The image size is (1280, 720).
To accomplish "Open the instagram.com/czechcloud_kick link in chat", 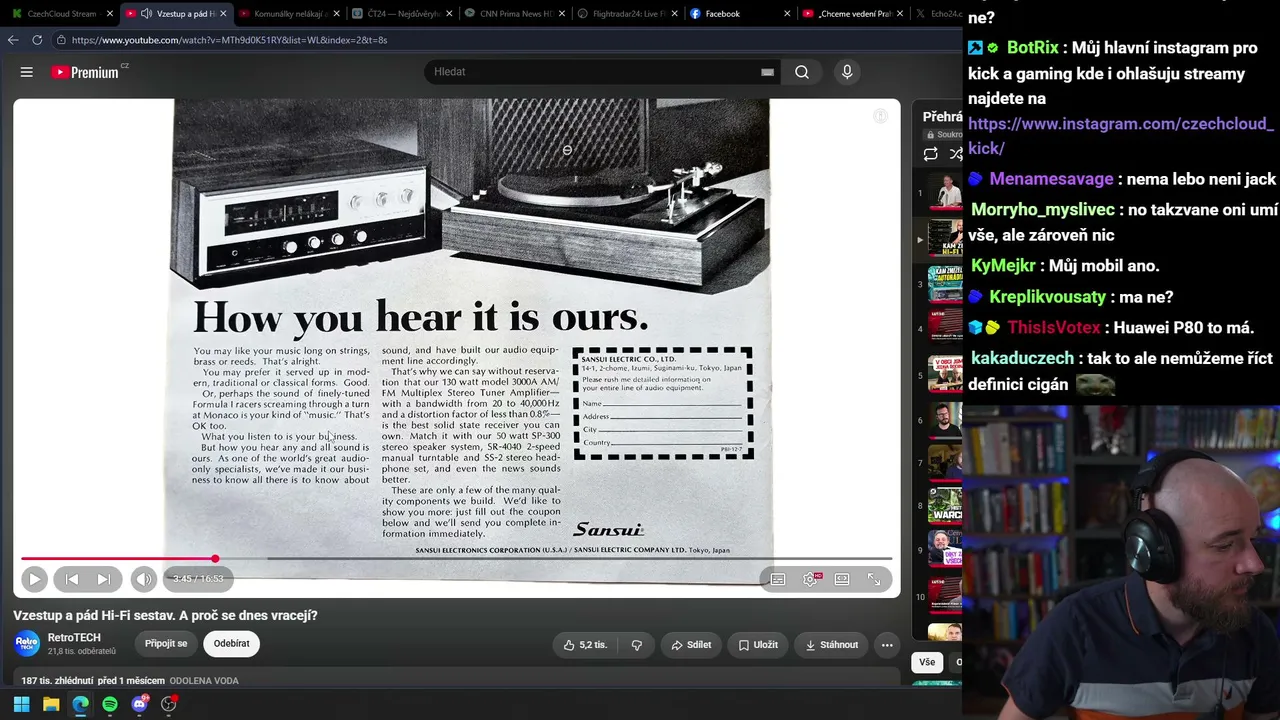I will tap(1121, 136).
